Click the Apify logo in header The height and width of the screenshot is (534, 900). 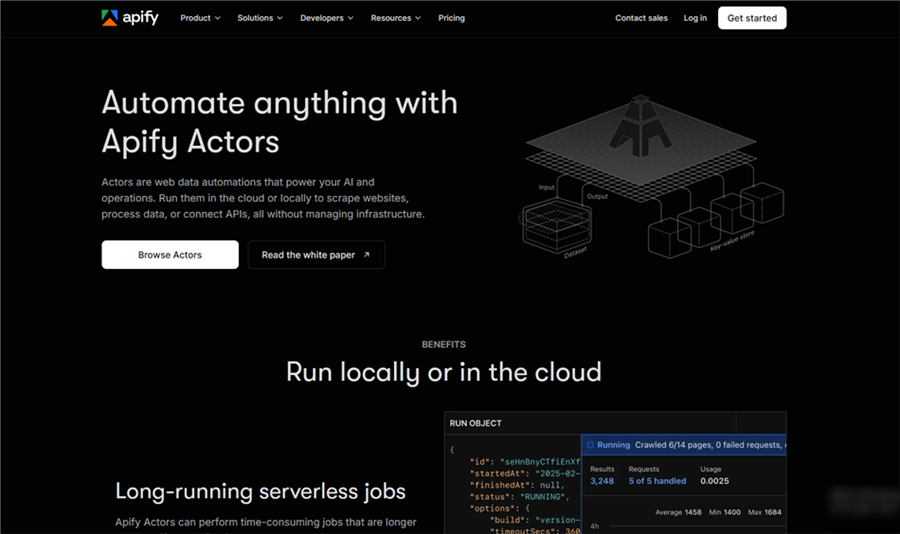tap(130, 18)
